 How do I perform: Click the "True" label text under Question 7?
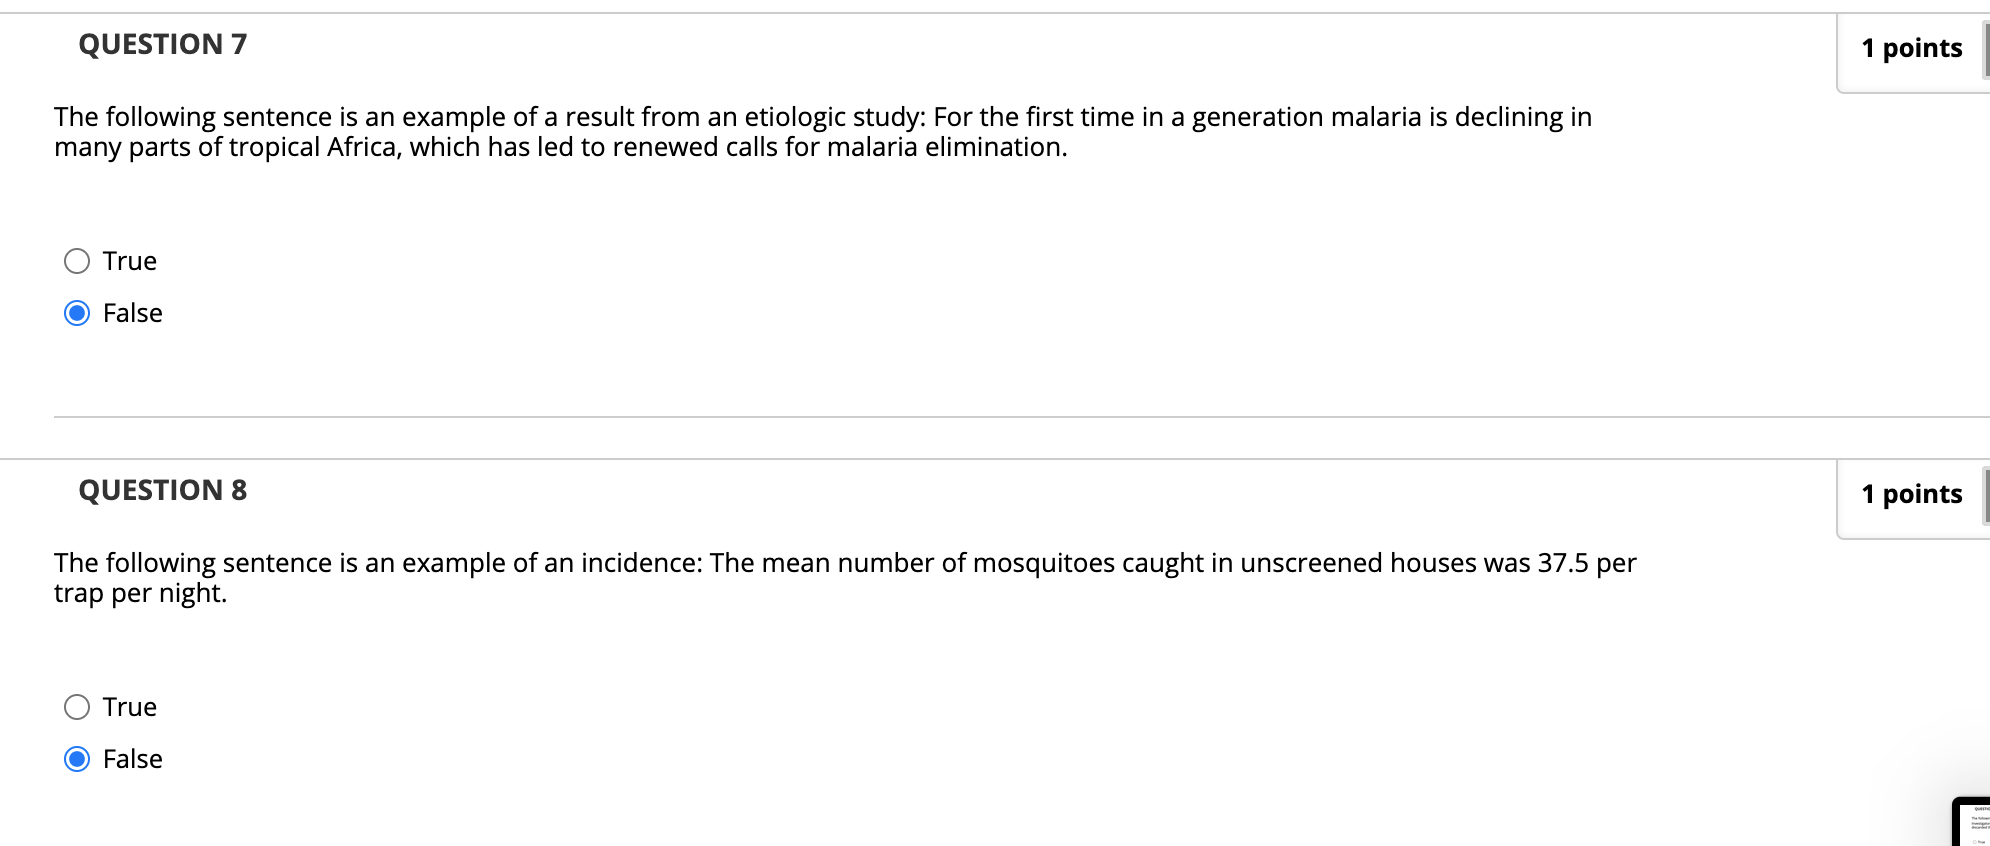pyautogui.click(x=130, y=261)
